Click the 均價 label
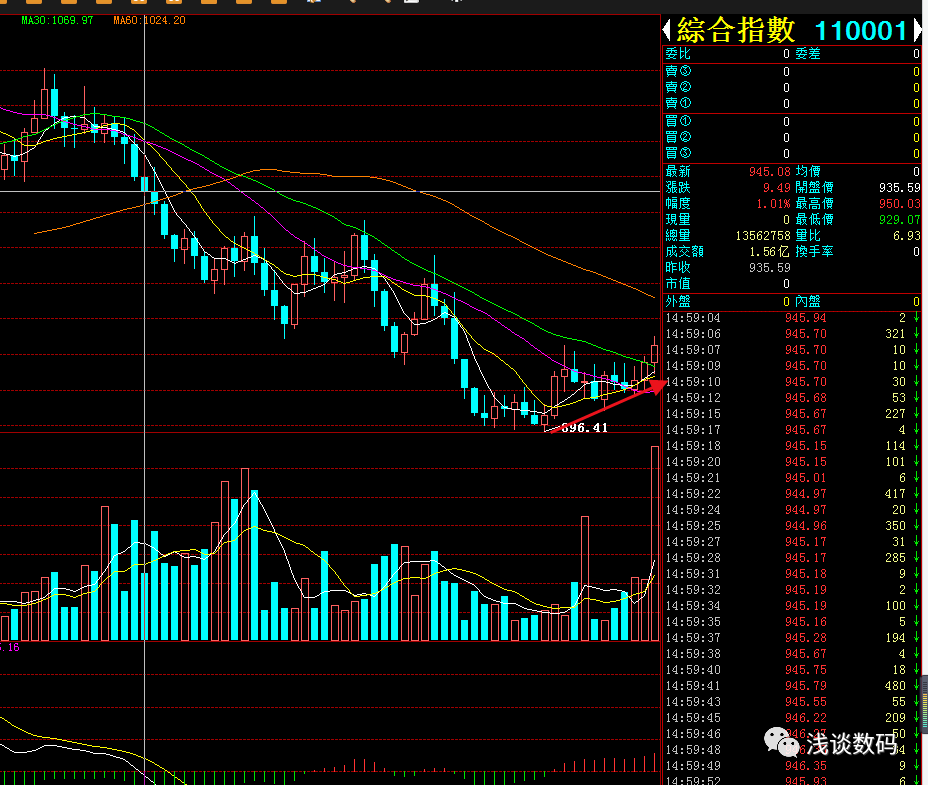Image resolution: width=928 pixels, height=785 pixels. pos(808,172)
